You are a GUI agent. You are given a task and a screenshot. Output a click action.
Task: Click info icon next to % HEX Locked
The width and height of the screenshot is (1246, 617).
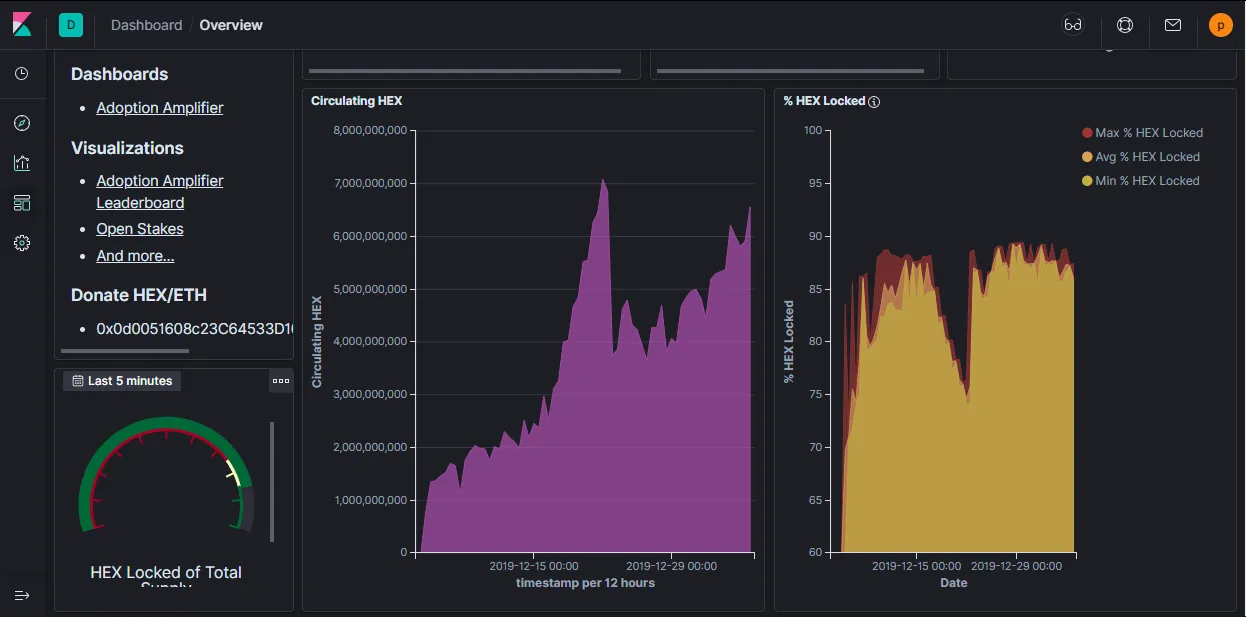[874, 102]
